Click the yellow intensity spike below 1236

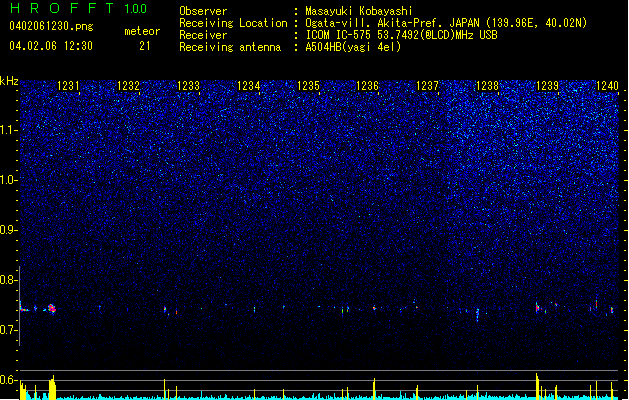click(x=374, y=388)
